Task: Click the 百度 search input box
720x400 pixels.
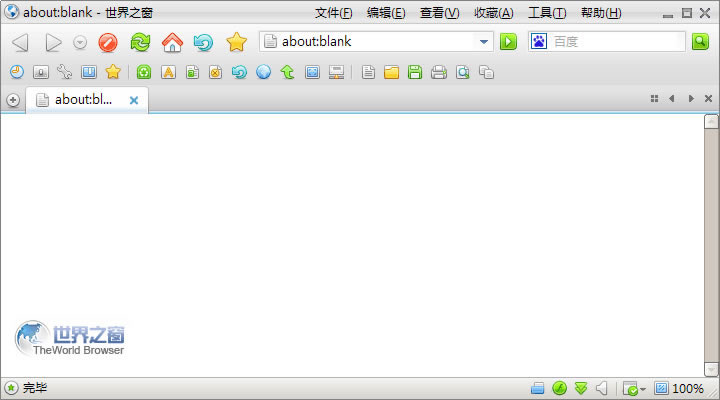Action: 618,42
